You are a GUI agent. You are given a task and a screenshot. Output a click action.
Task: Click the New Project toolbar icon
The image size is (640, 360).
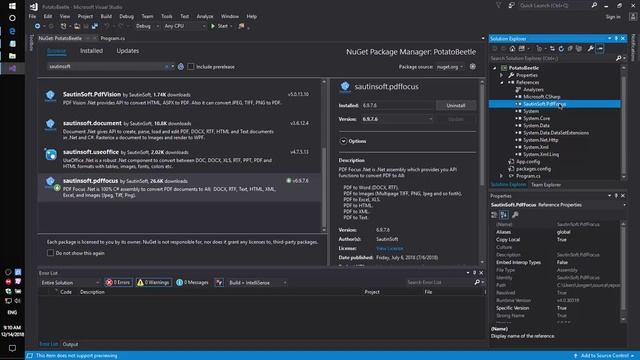click(x=63, y=26)
